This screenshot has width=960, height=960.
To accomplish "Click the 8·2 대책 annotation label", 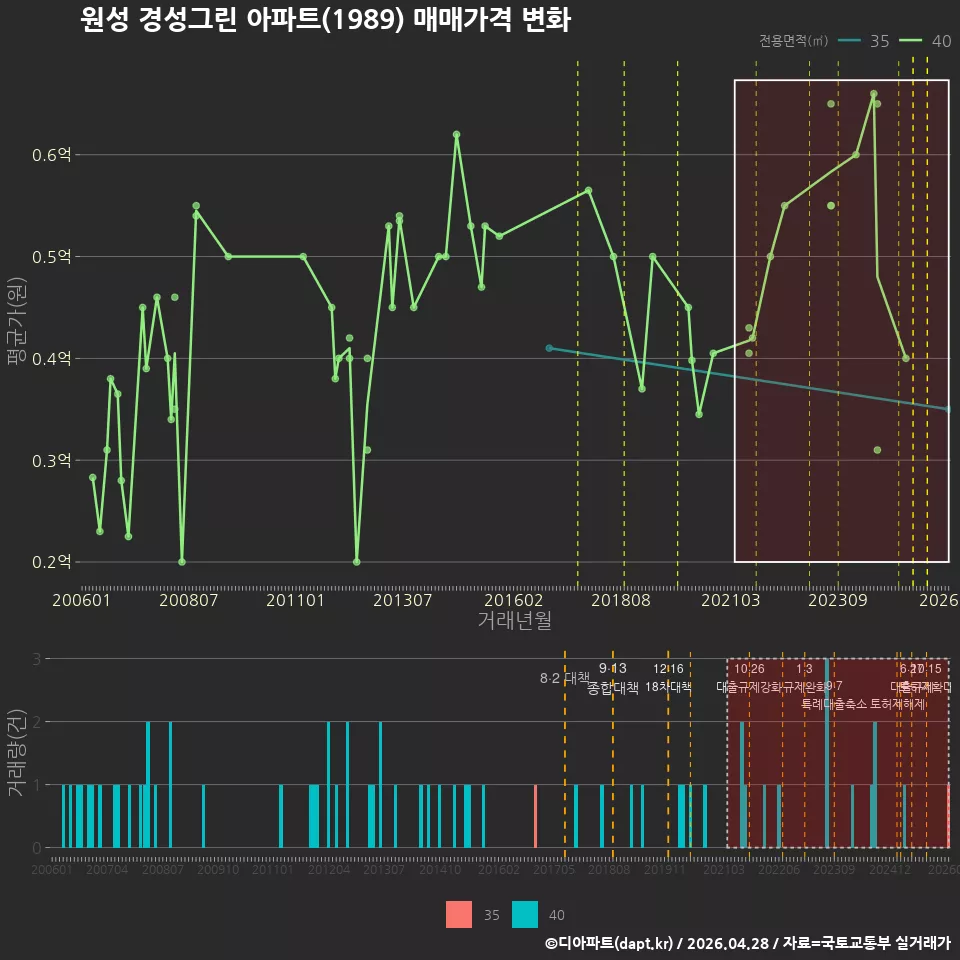I will pos(564,678).
